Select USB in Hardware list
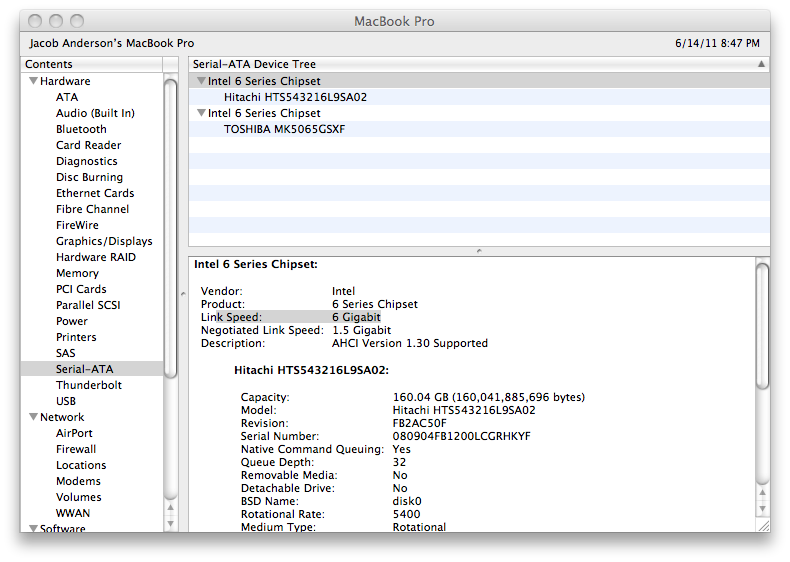 click(66, 401)
